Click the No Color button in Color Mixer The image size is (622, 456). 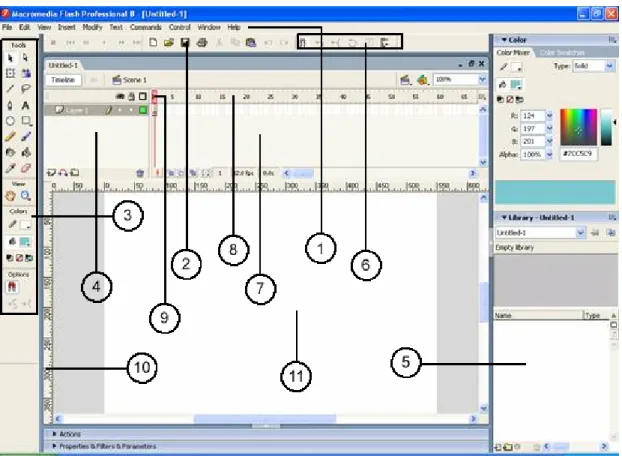coord(510,100)
